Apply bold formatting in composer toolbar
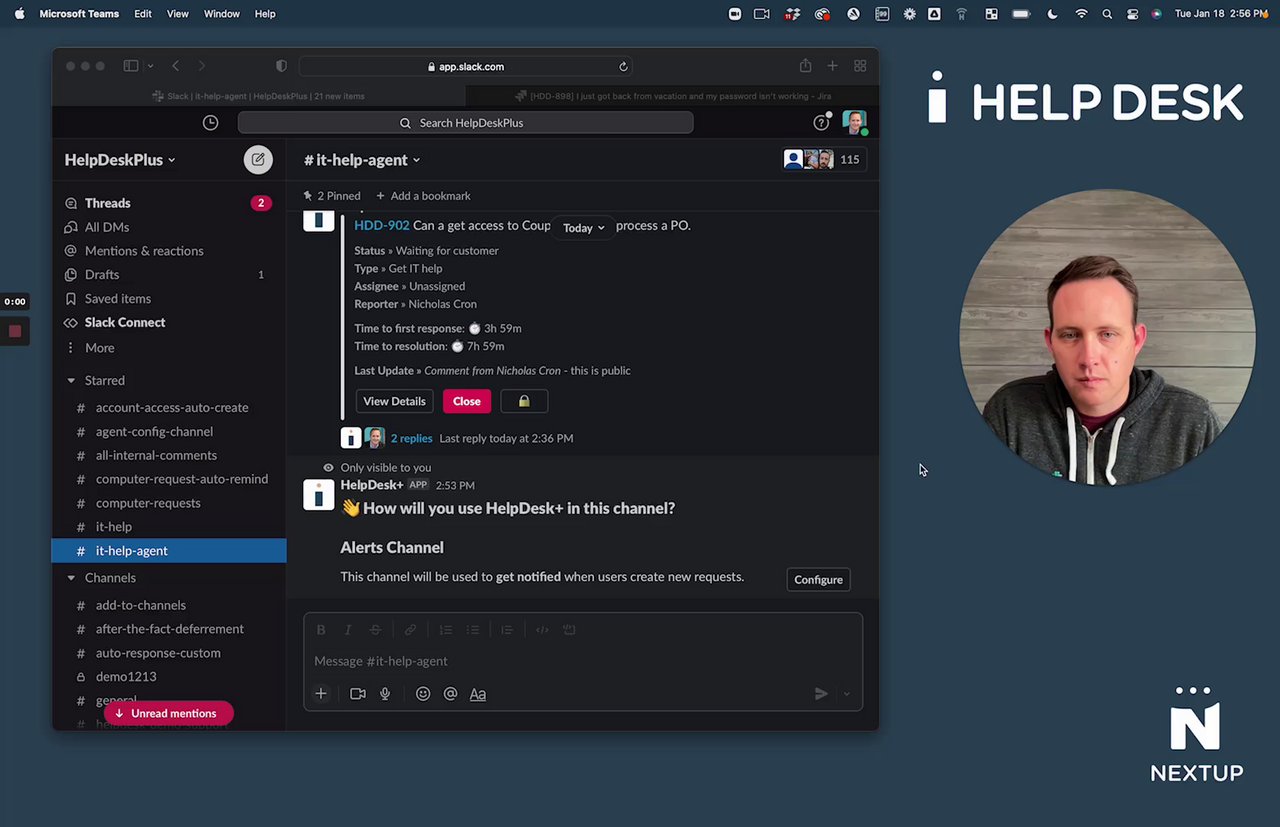1280x827 pixels. coord(321,630)
